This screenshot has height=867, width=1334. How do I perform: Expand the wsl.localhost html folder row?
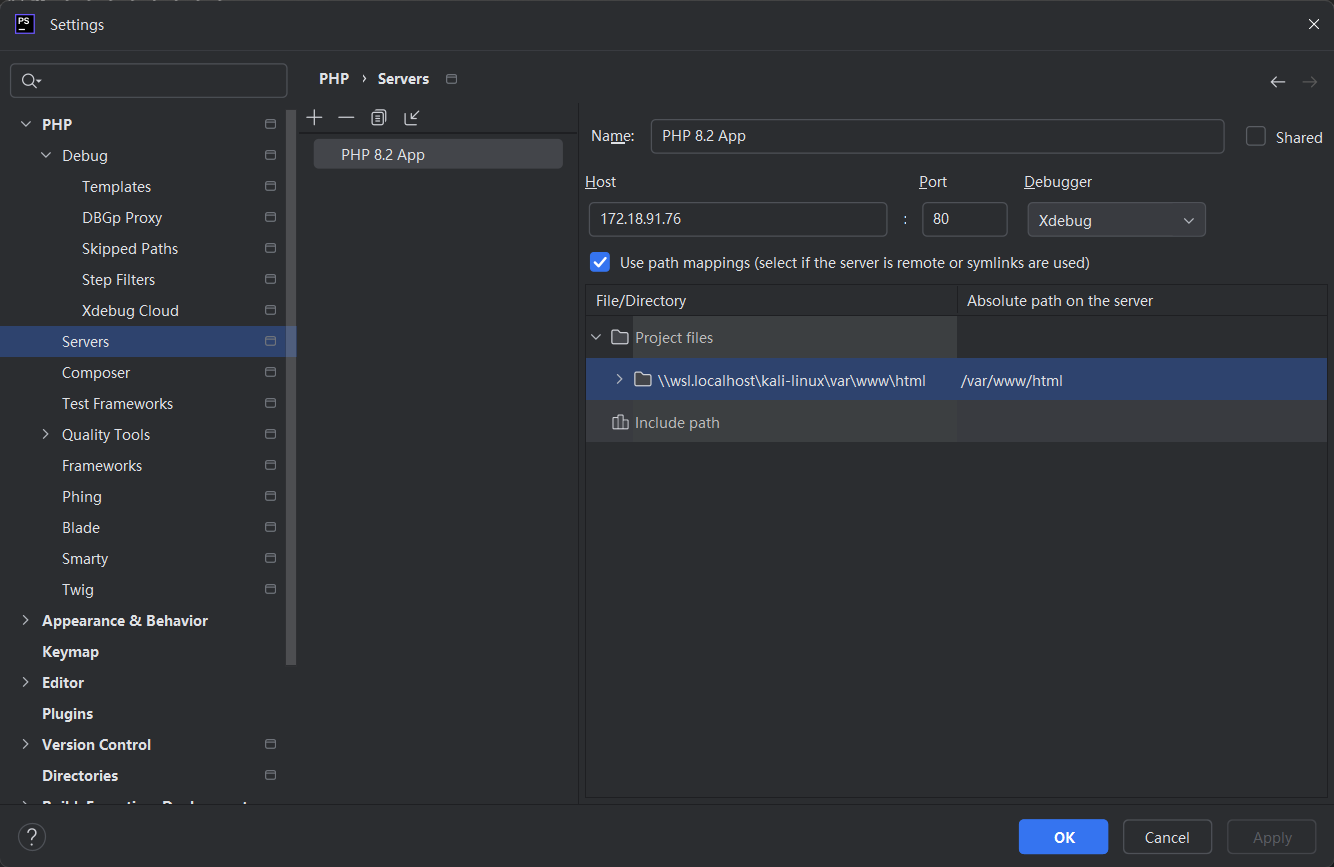pos(619,379)
